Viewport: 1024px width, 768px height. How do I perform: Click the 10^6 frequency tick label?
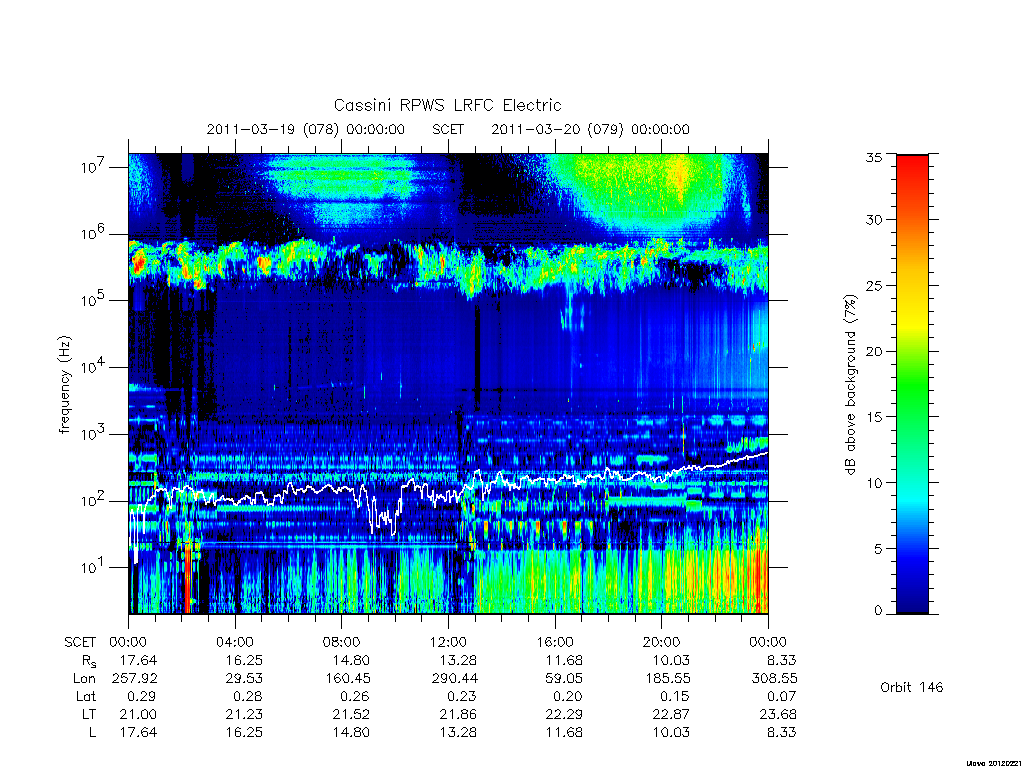(94, 234)
